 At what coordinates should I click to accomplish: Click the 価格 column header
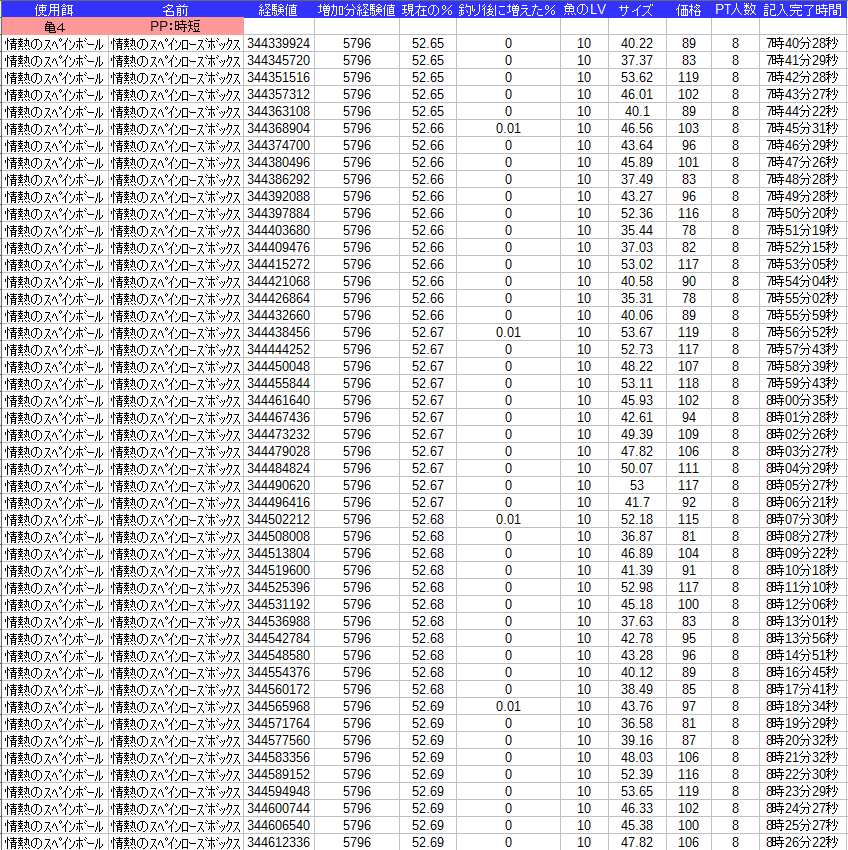(688, 9)
